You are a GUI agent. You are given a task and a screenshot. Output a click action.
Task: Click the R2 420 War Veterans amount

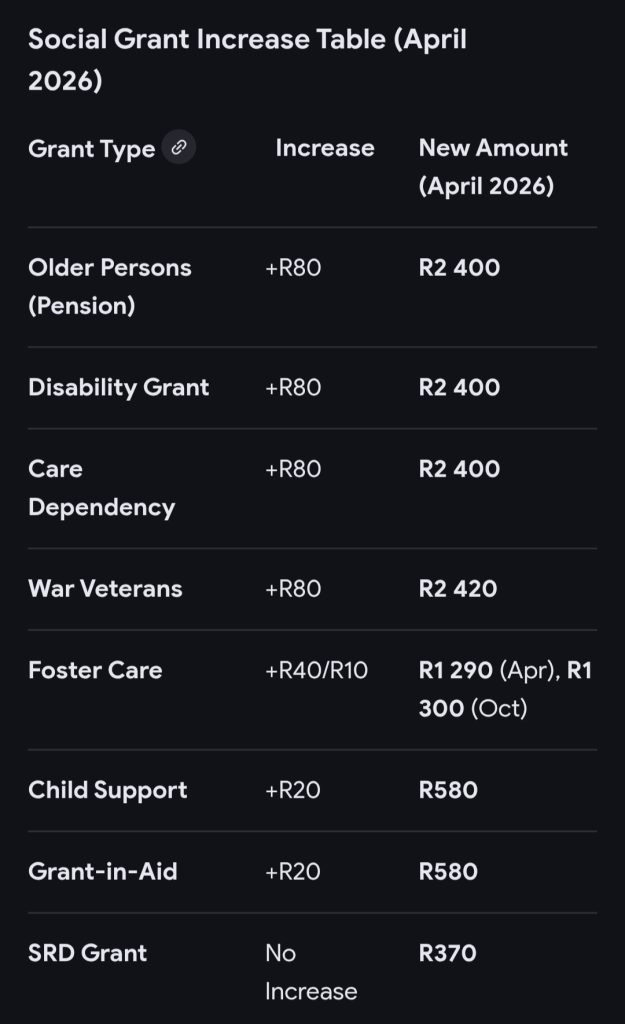(458, 588)
